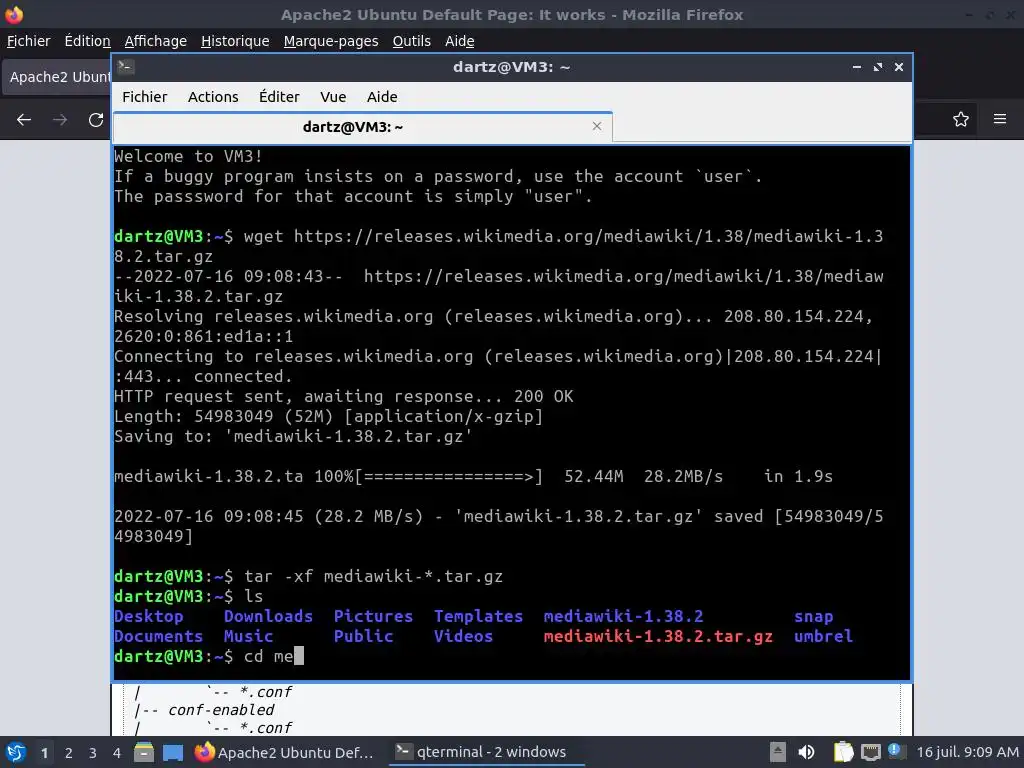Open the network connection tray icon
The width and height of the screenshot is (1024, 768).
coord(871,753)
